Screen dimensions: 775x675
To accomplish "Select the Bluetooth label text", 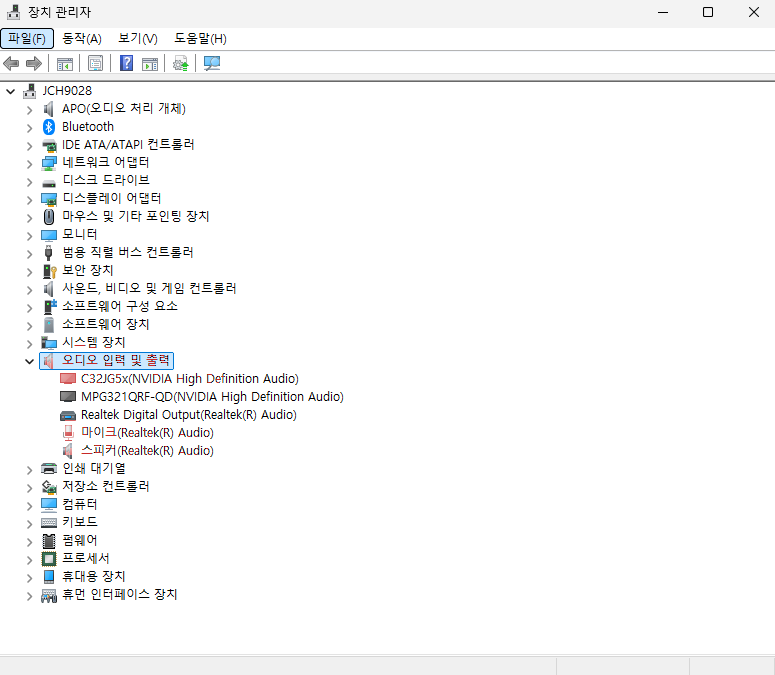I will 88,127.
